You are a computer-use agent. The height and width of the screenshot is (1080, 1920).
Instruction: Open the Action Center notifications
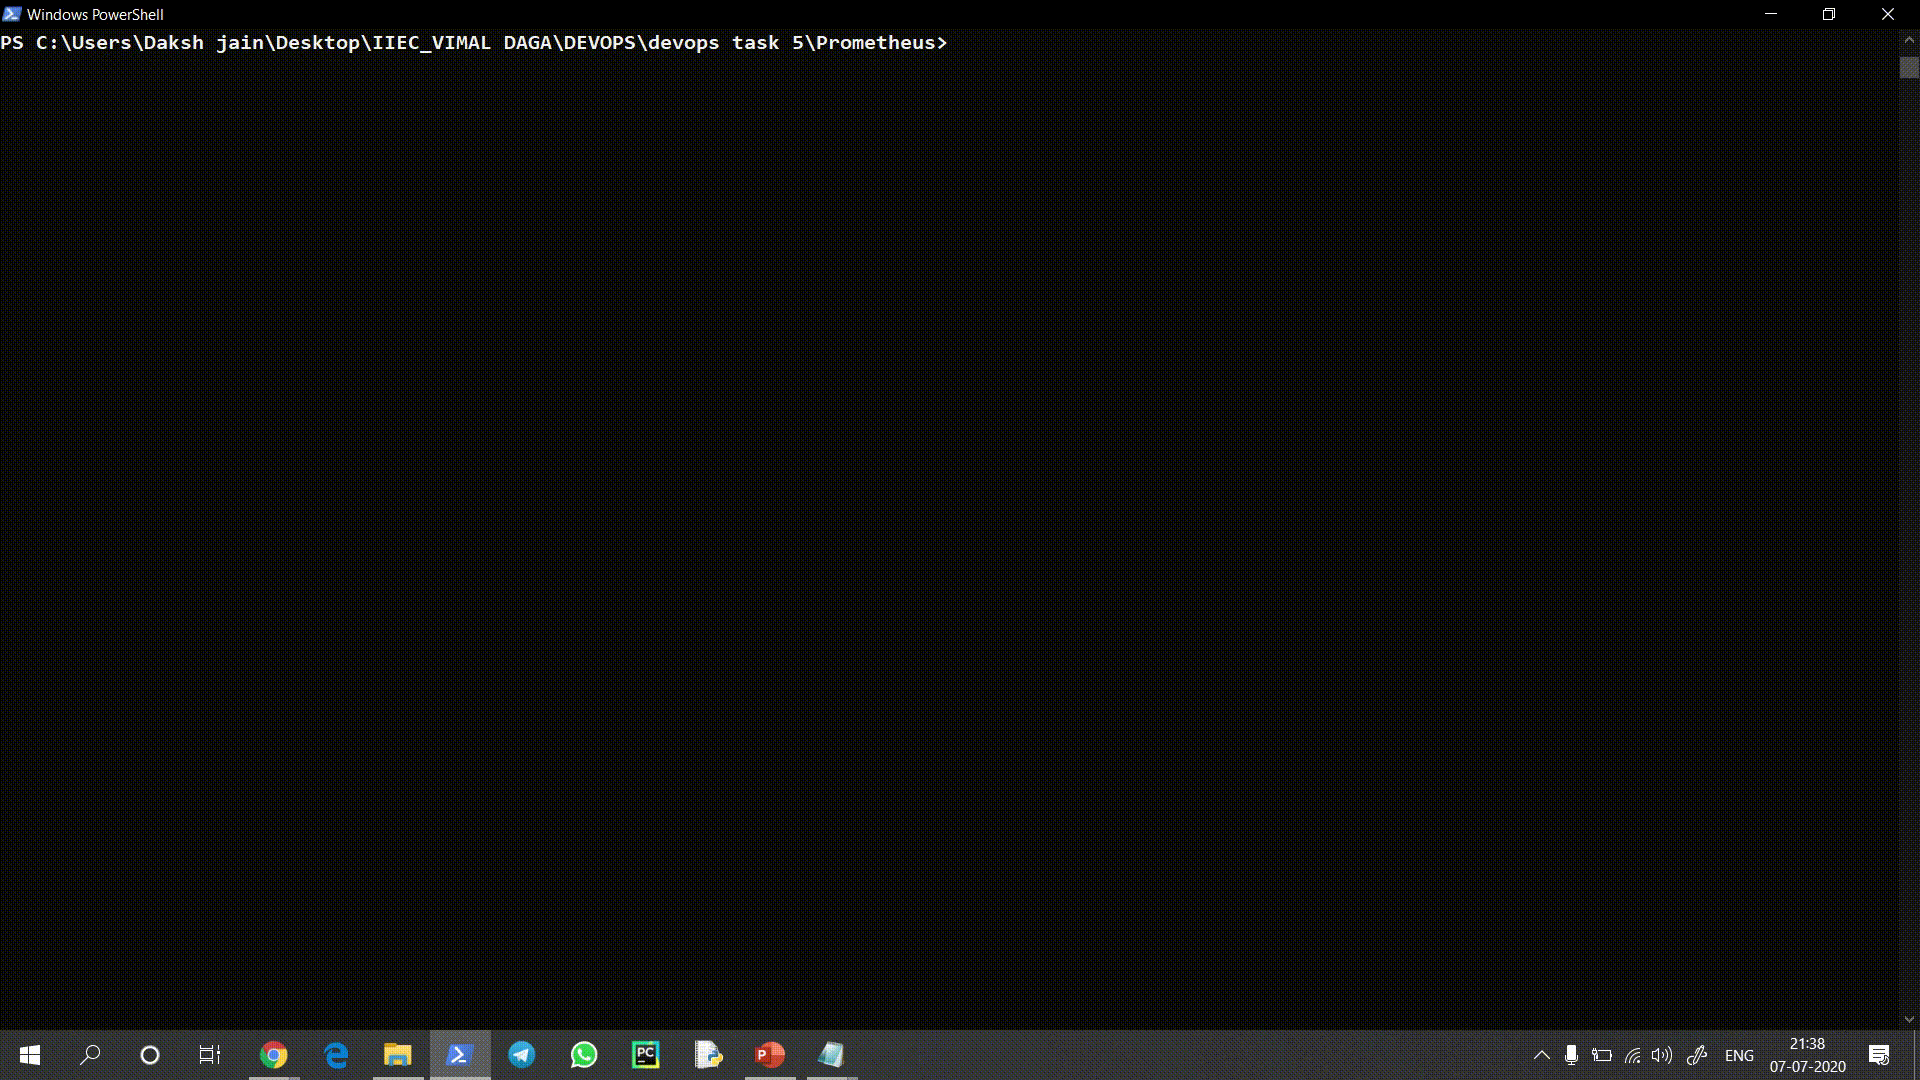coord(1879,1055)
